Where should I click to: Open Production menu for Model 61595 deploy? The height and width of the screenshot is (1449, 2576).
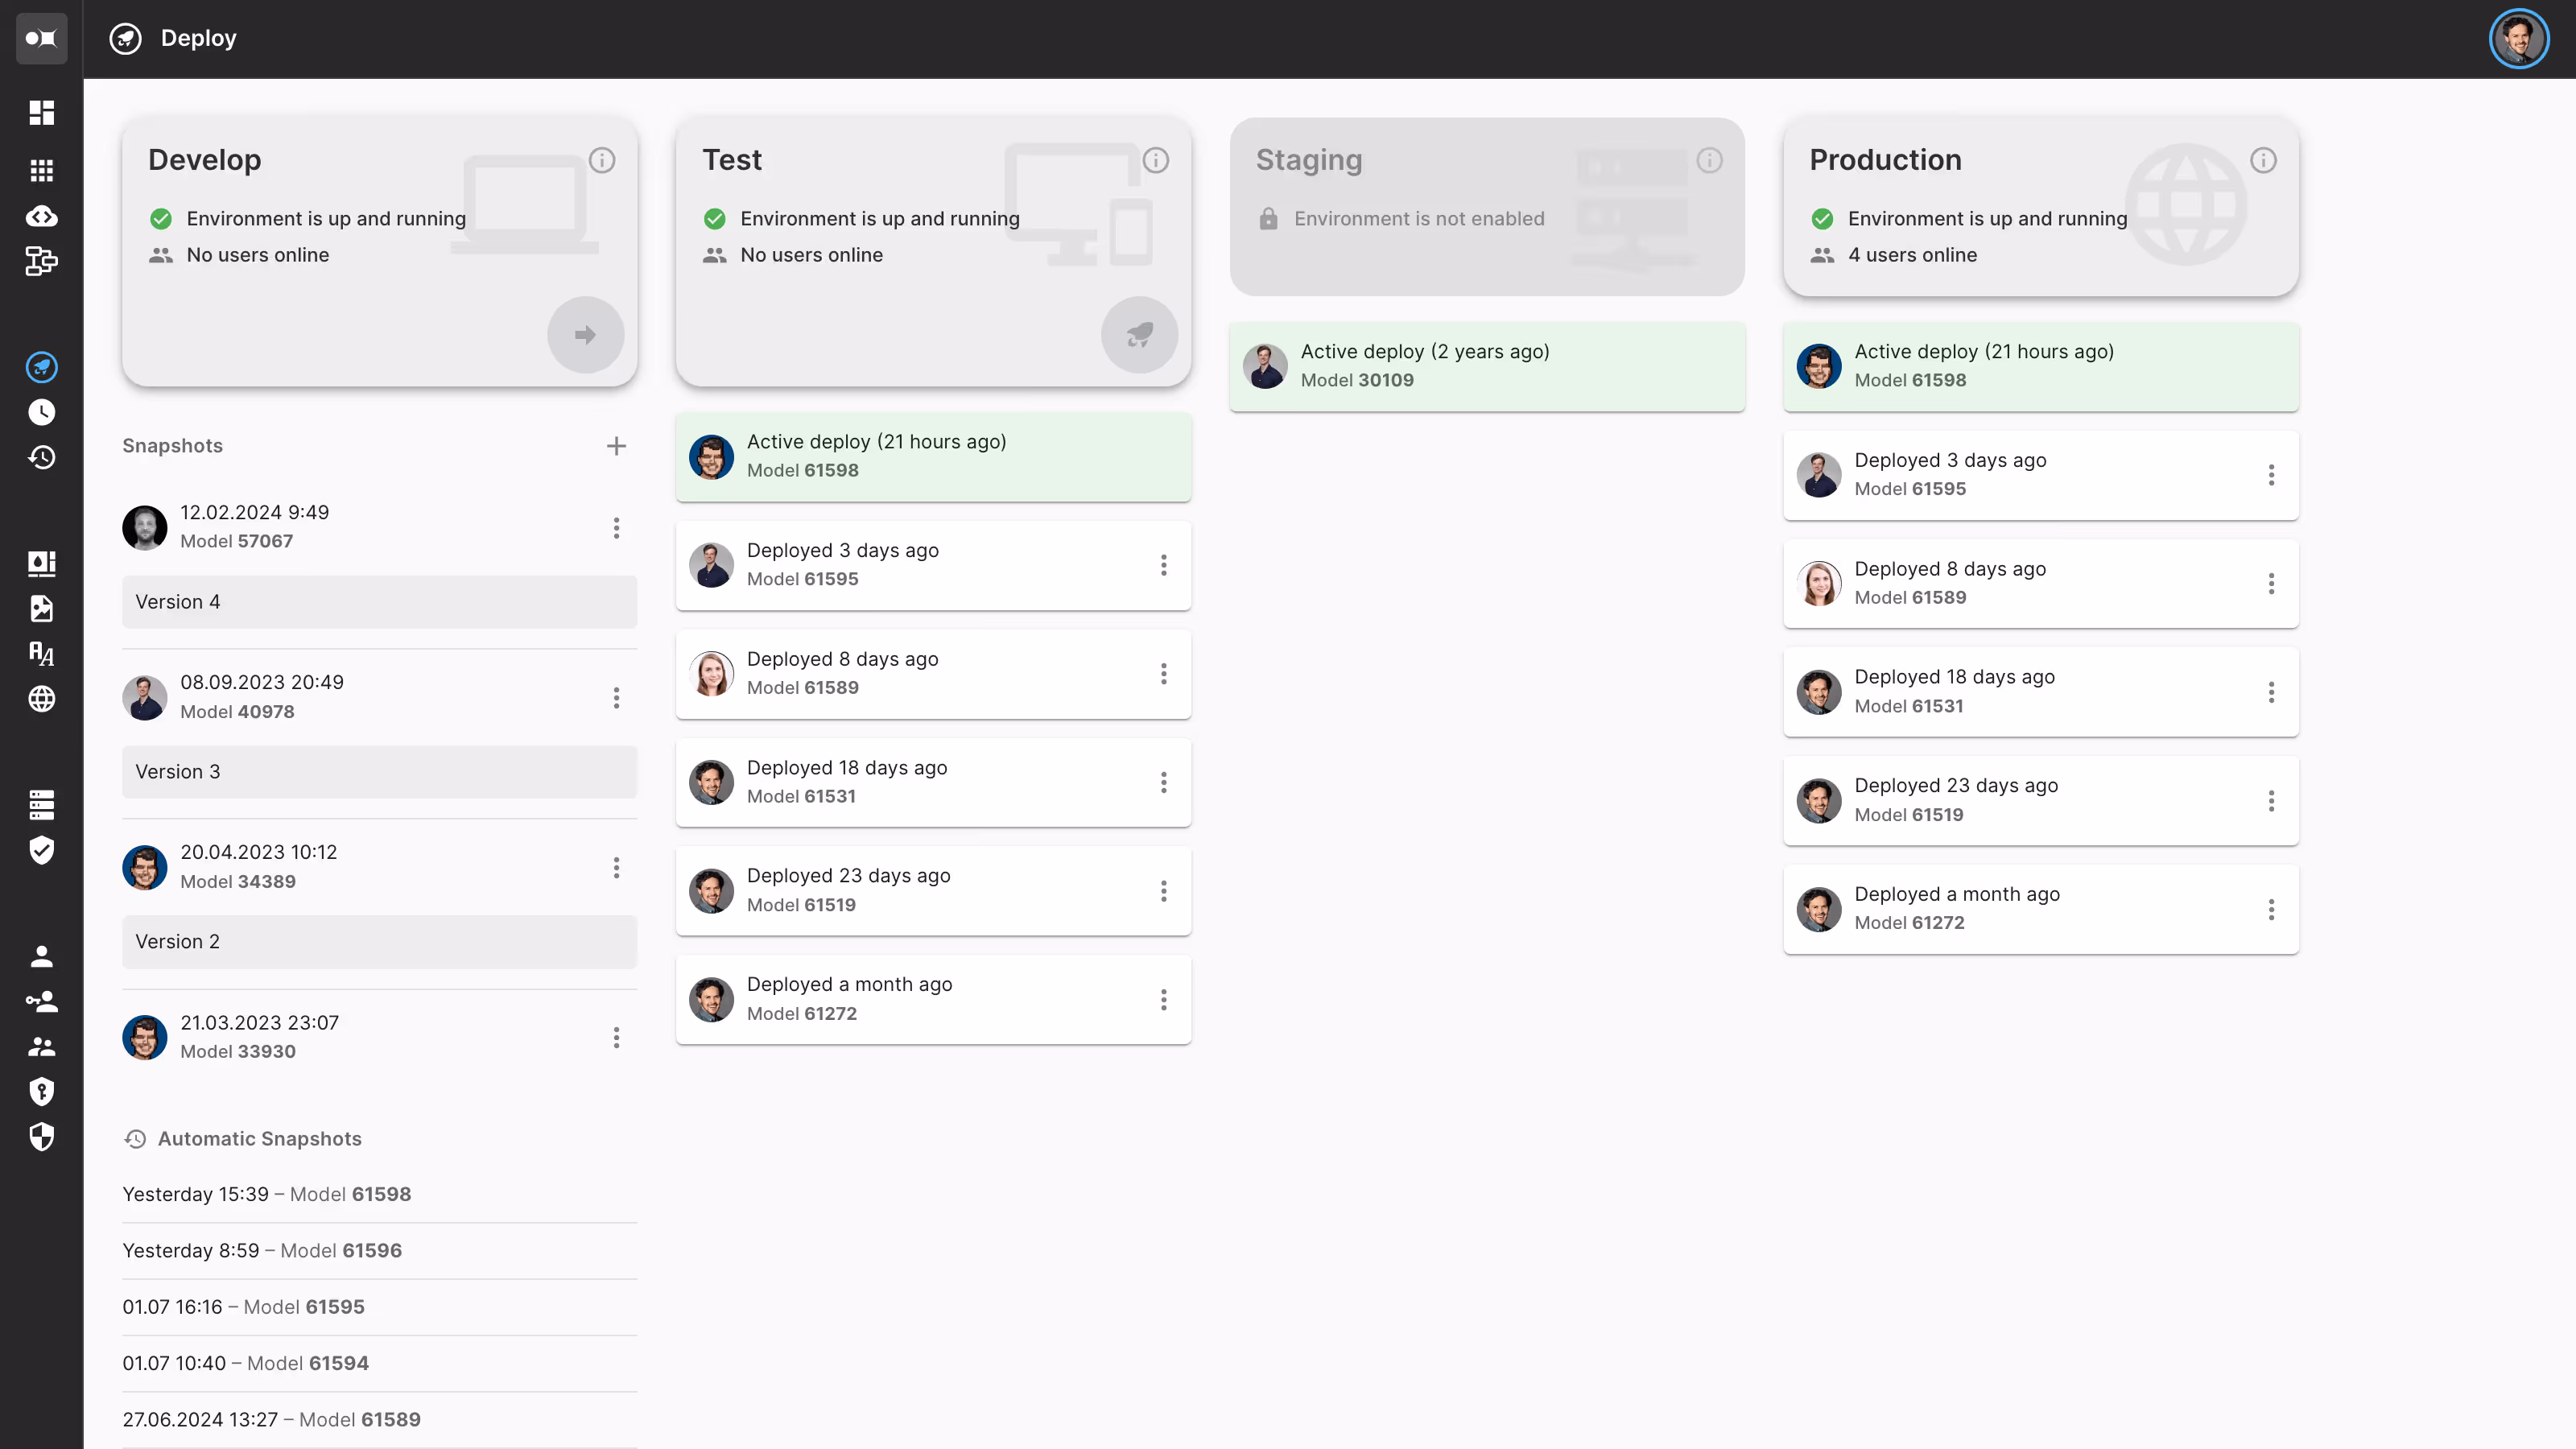point(2271,475)
